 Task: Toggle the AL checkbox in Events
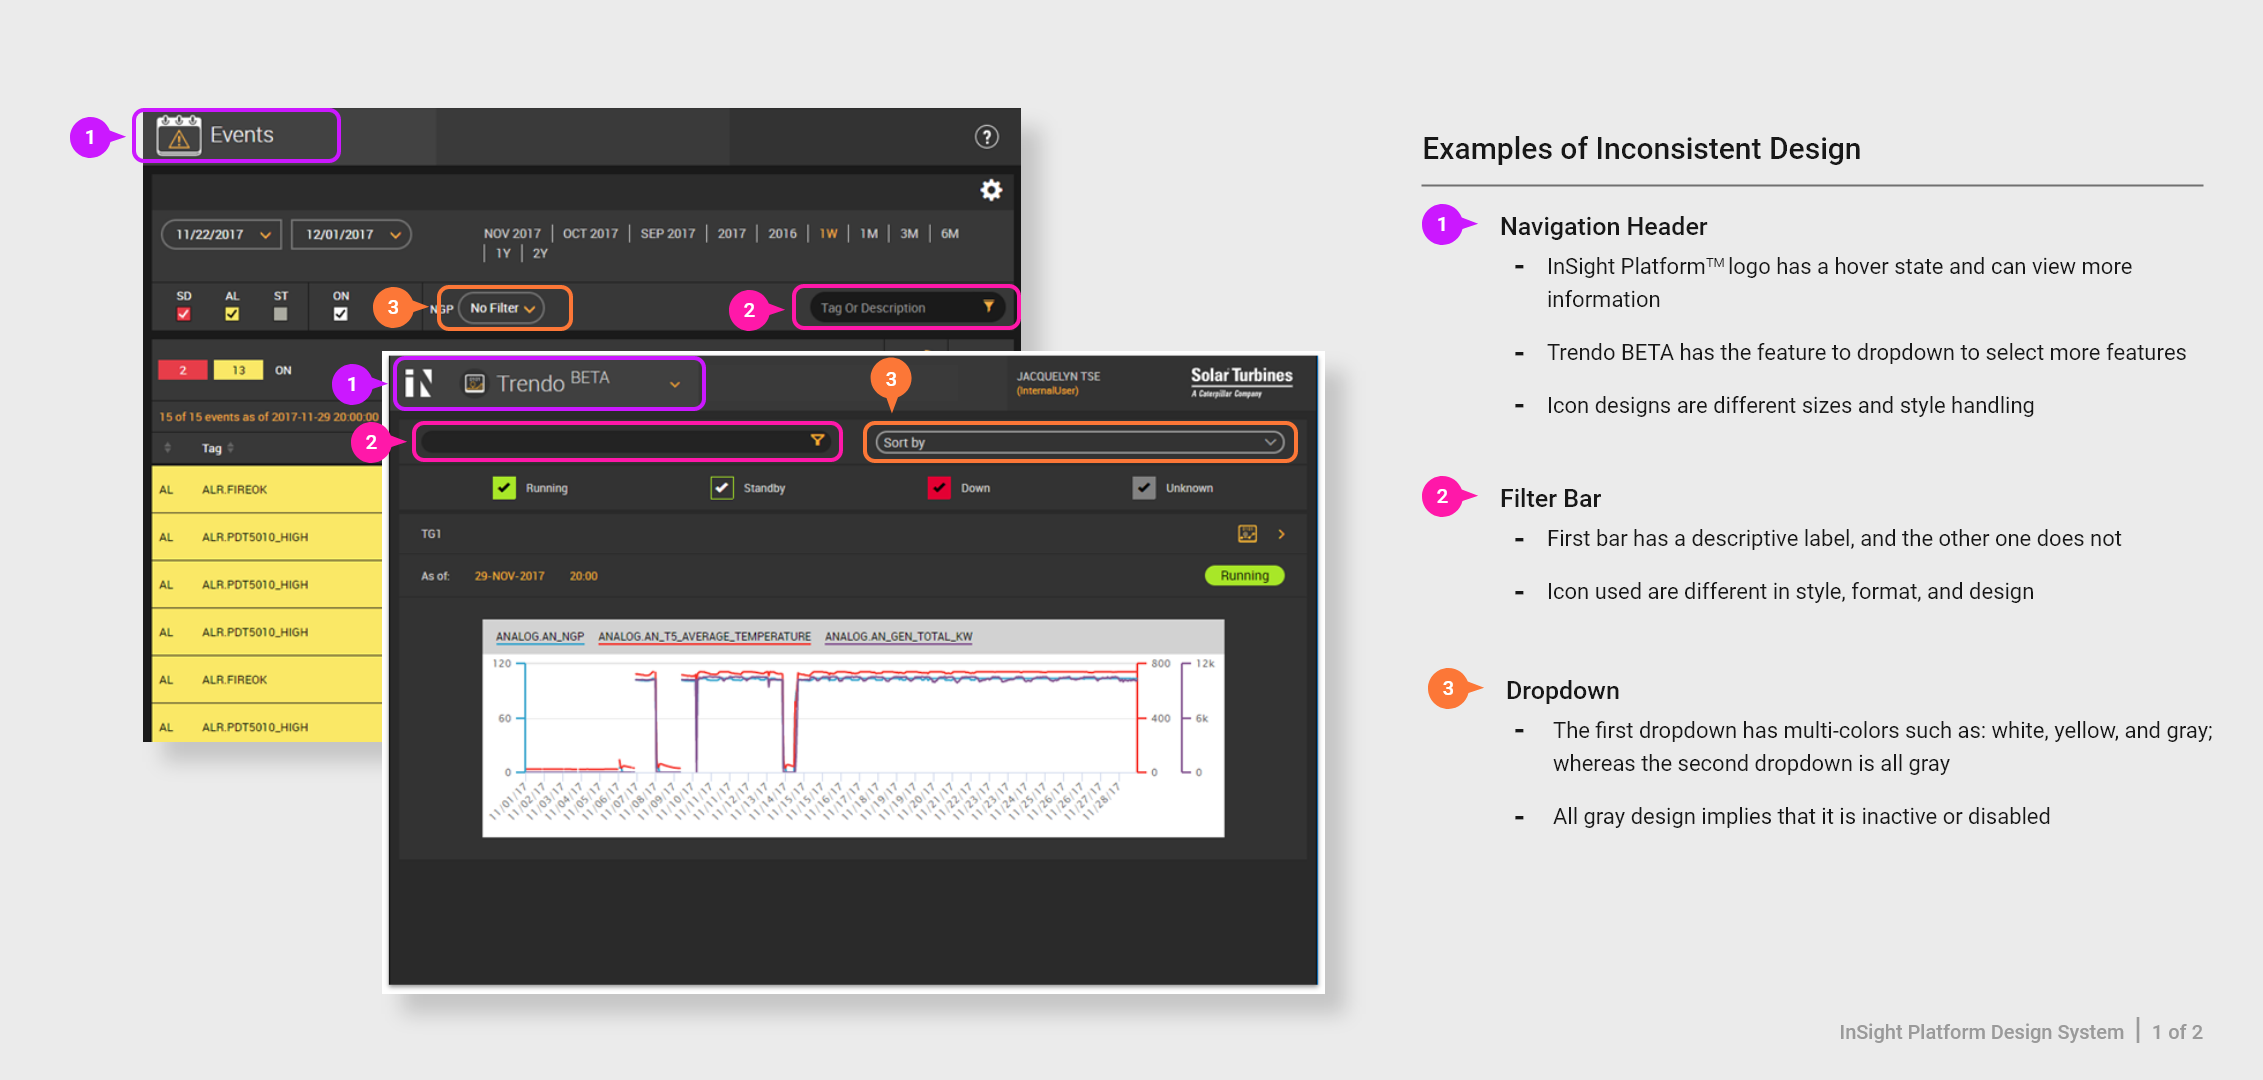click(232, 314)
